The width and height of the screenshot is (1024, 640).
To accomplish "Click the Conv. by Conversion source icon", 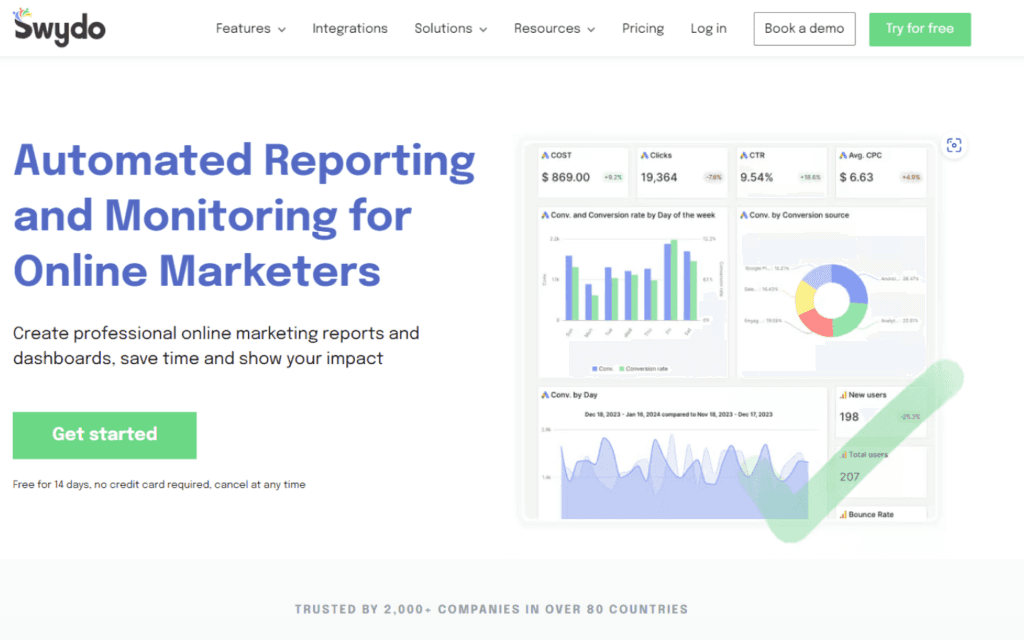I will point(744,215).
